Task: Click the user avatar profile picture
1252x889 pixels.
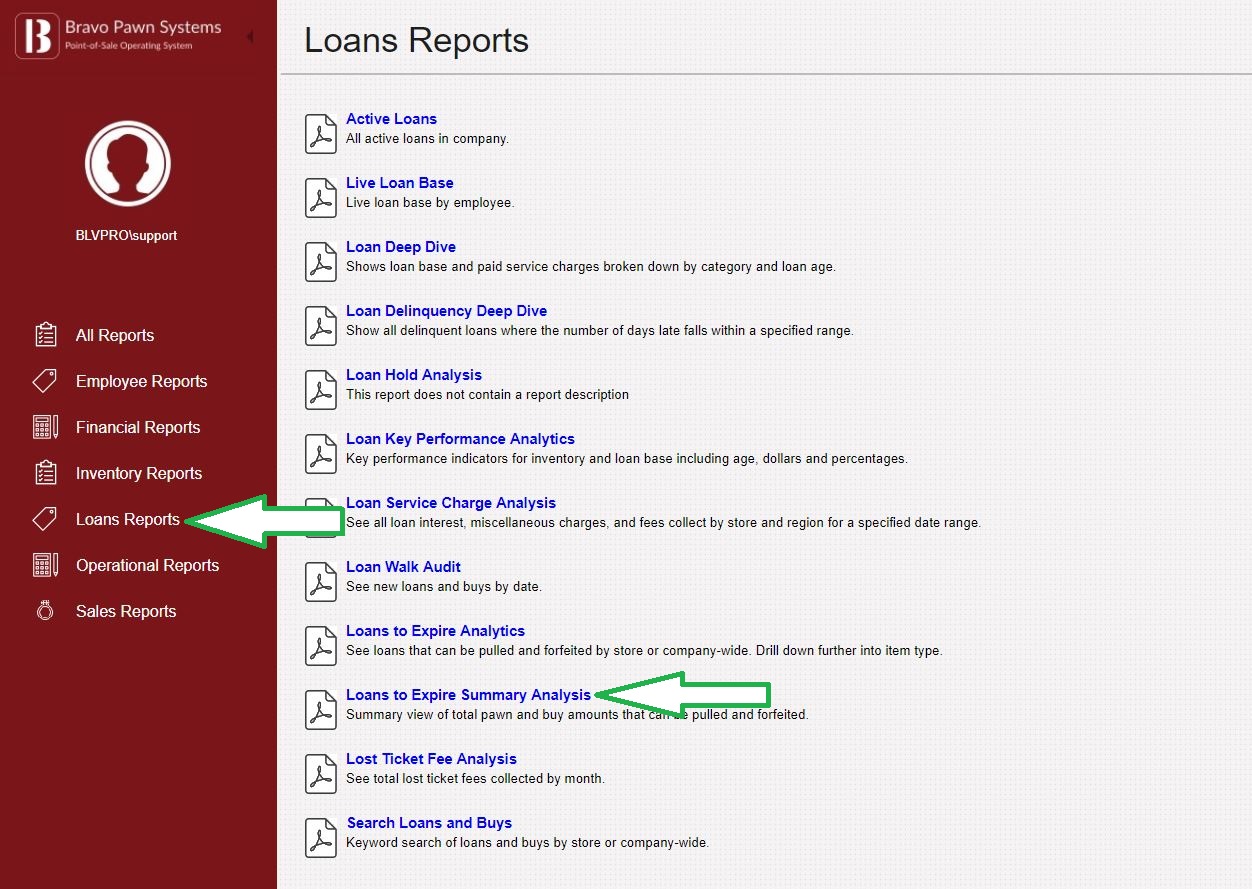Action: click(x=127, y=163)
